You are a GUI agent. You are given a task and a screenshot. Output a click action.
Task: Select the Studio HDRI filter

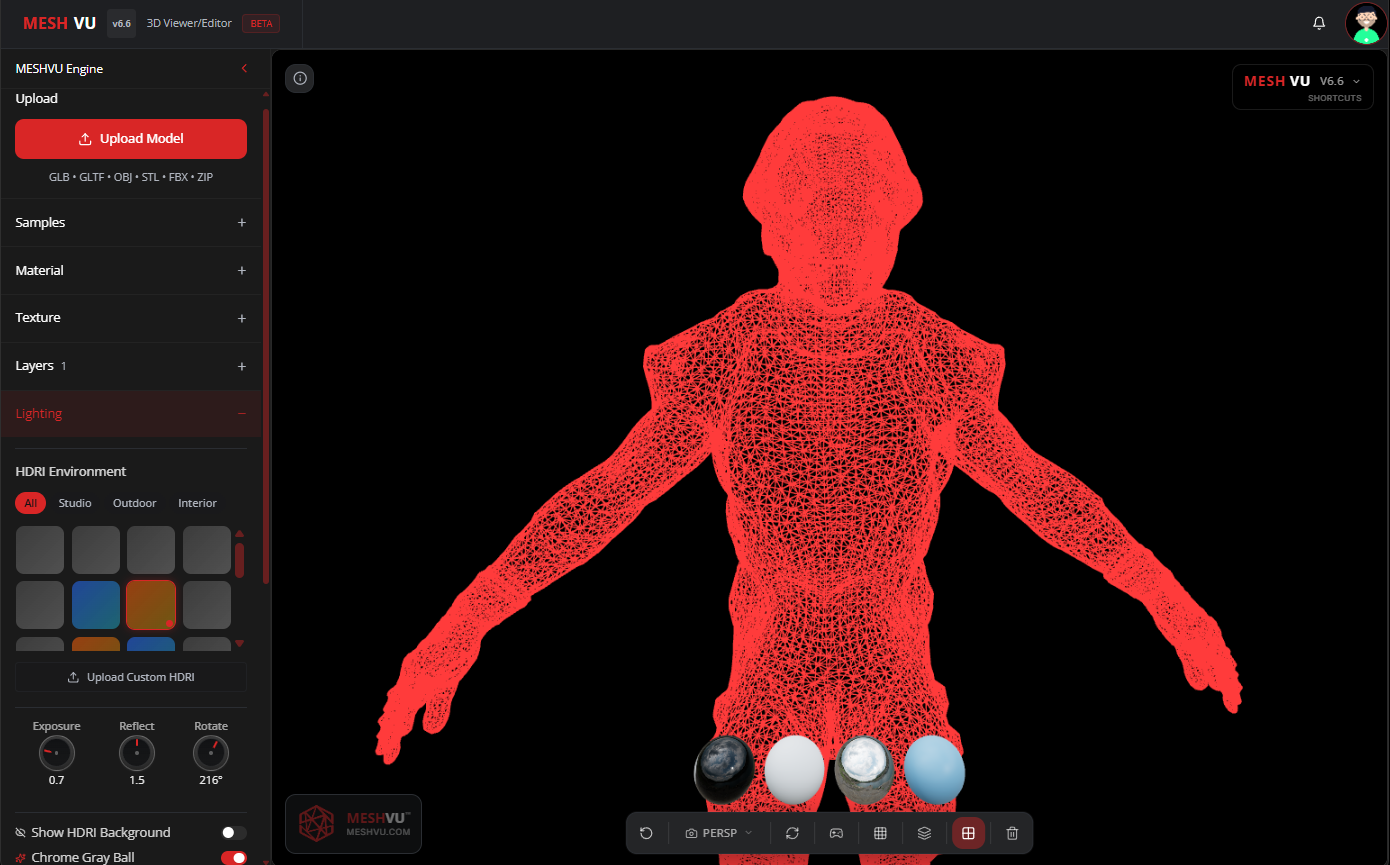point(75,503)
